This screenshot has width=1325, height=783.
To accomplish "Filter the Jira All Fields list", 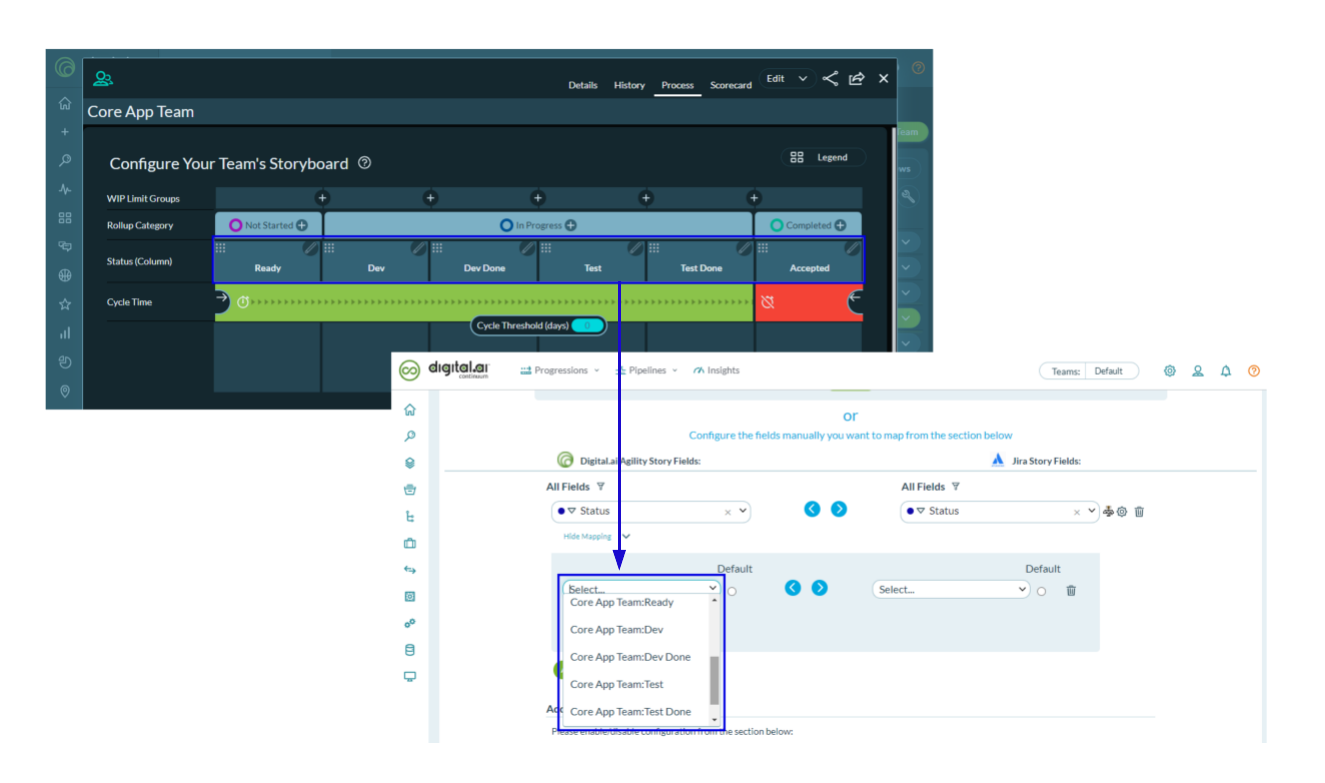I will [955, 487].
